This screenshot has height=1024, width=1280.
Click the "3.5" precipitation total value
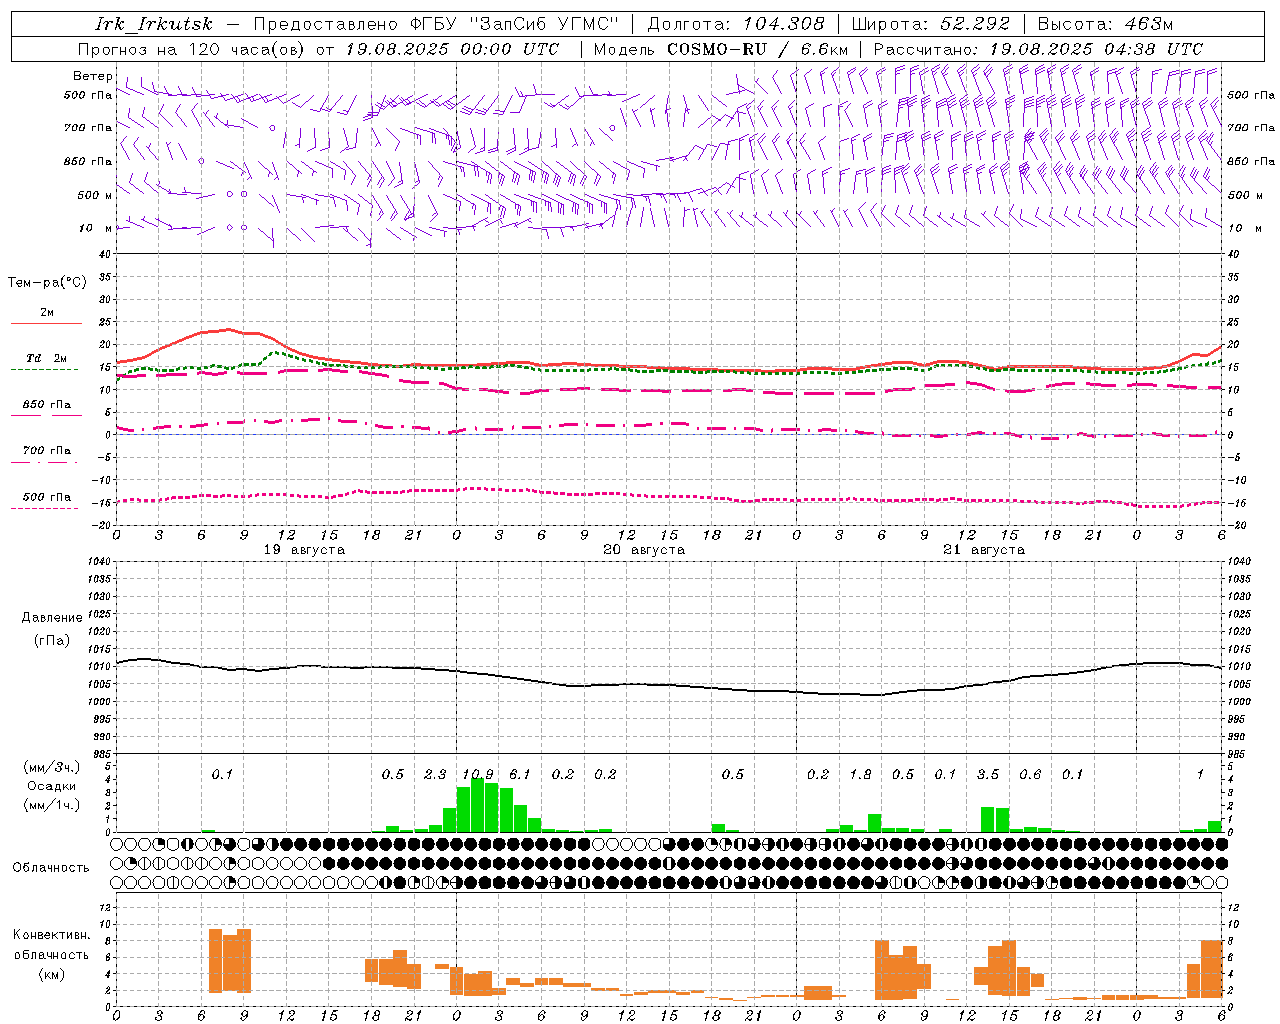[987, 774]
